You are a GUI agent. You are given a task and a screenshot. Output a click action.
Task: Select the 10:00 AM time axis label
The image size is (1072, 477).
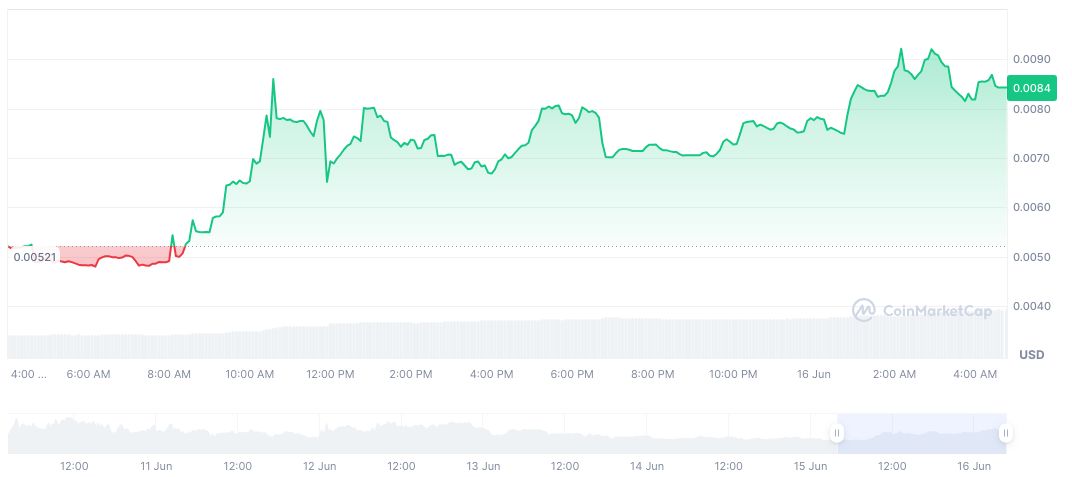pyautogui.click(x=249, y=374)
